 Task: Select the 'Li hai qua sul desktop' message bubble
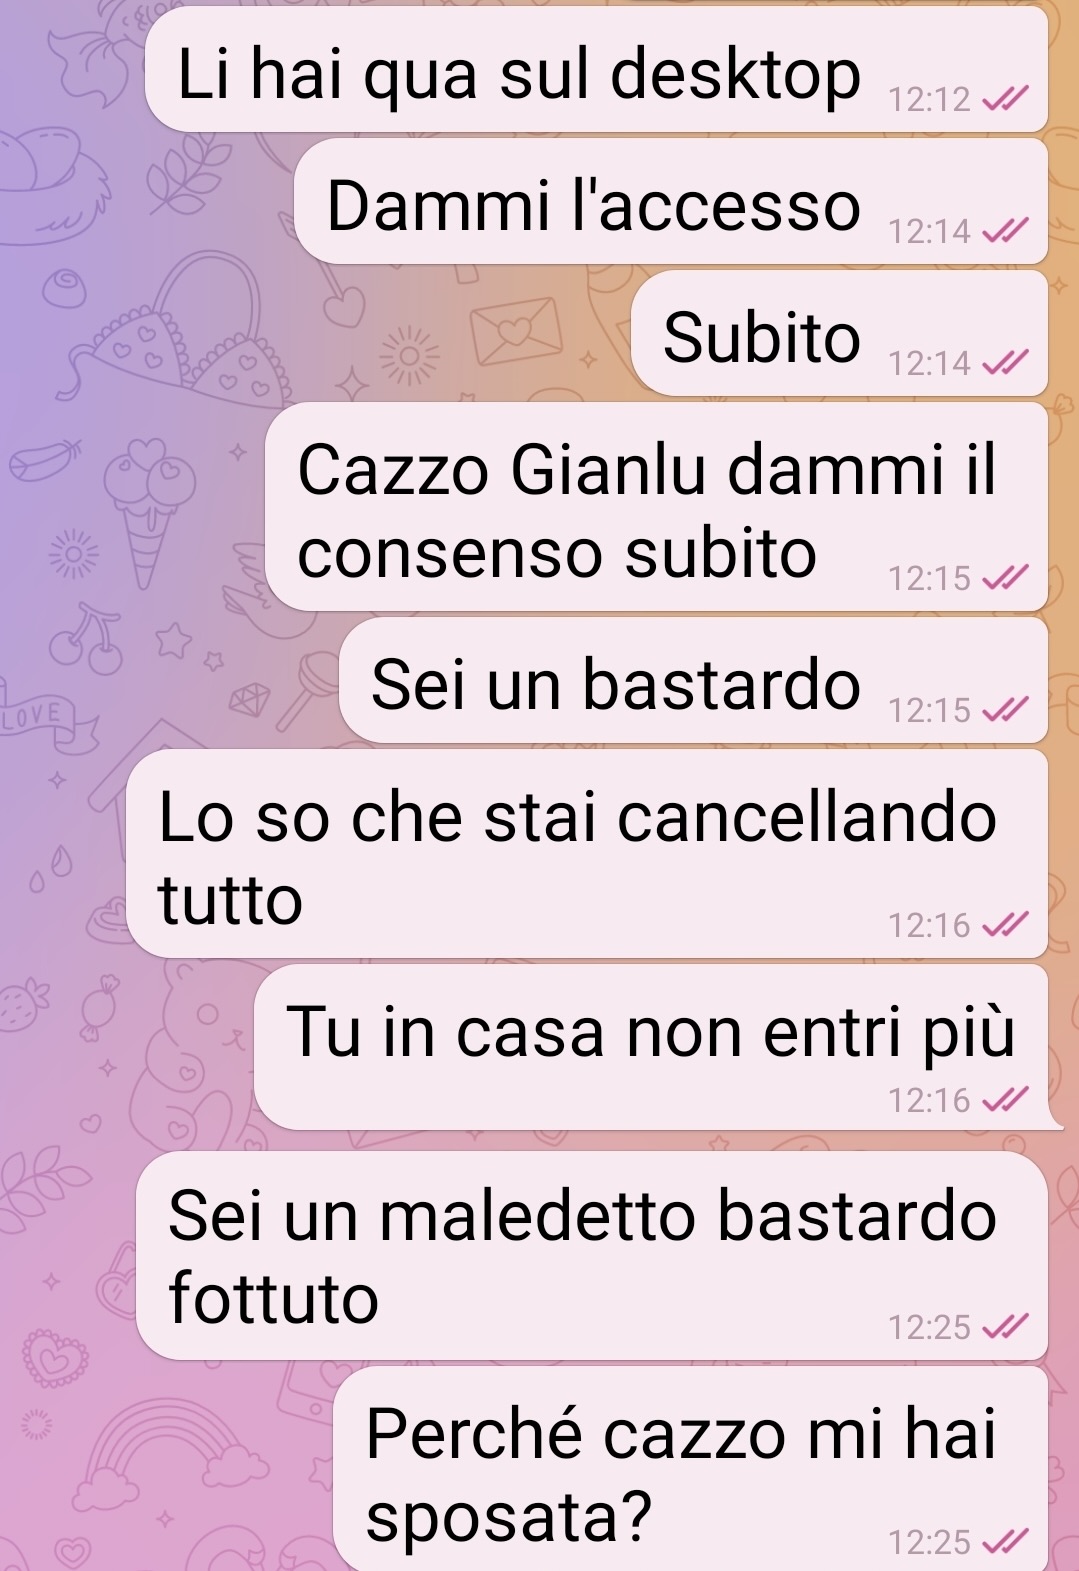(596, 70)
